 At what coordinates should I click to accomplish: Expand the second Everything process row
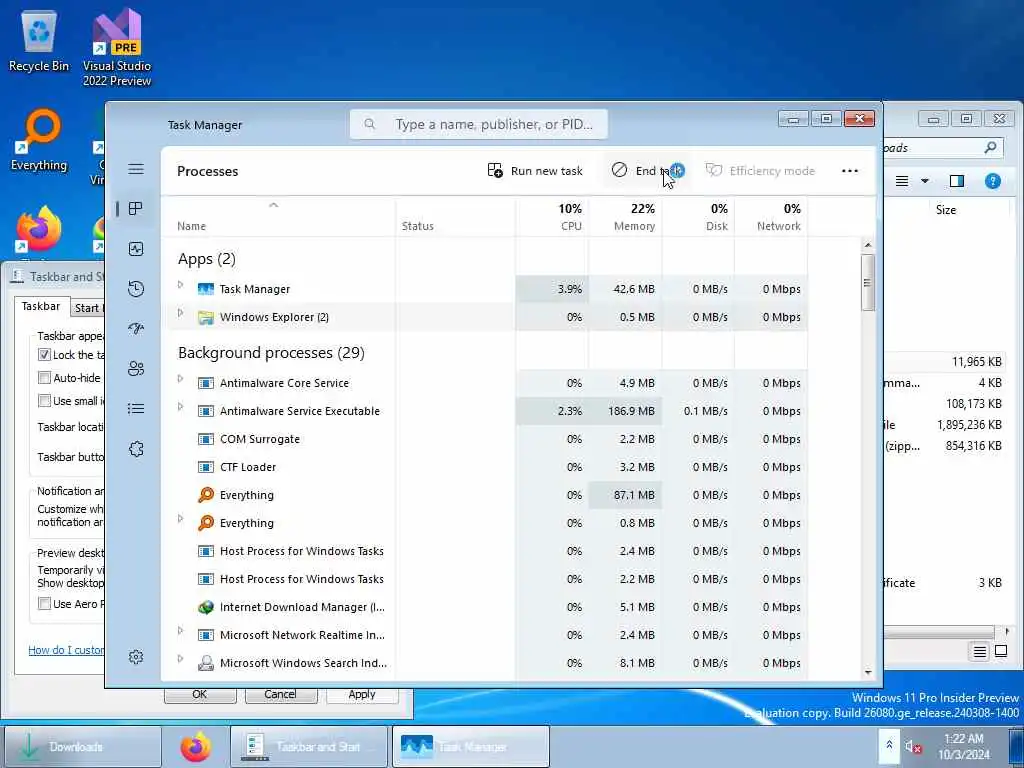(181, 519)
